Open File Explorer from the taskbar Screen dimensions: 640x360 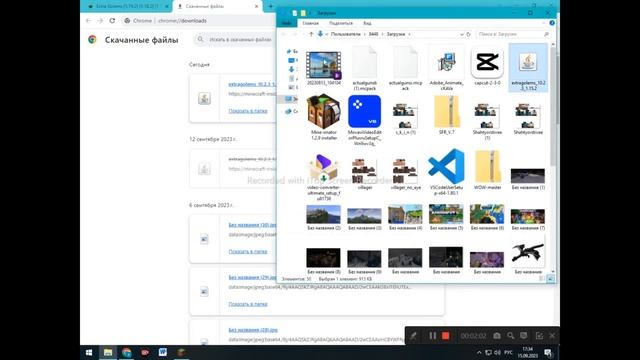tap(108, 352)
